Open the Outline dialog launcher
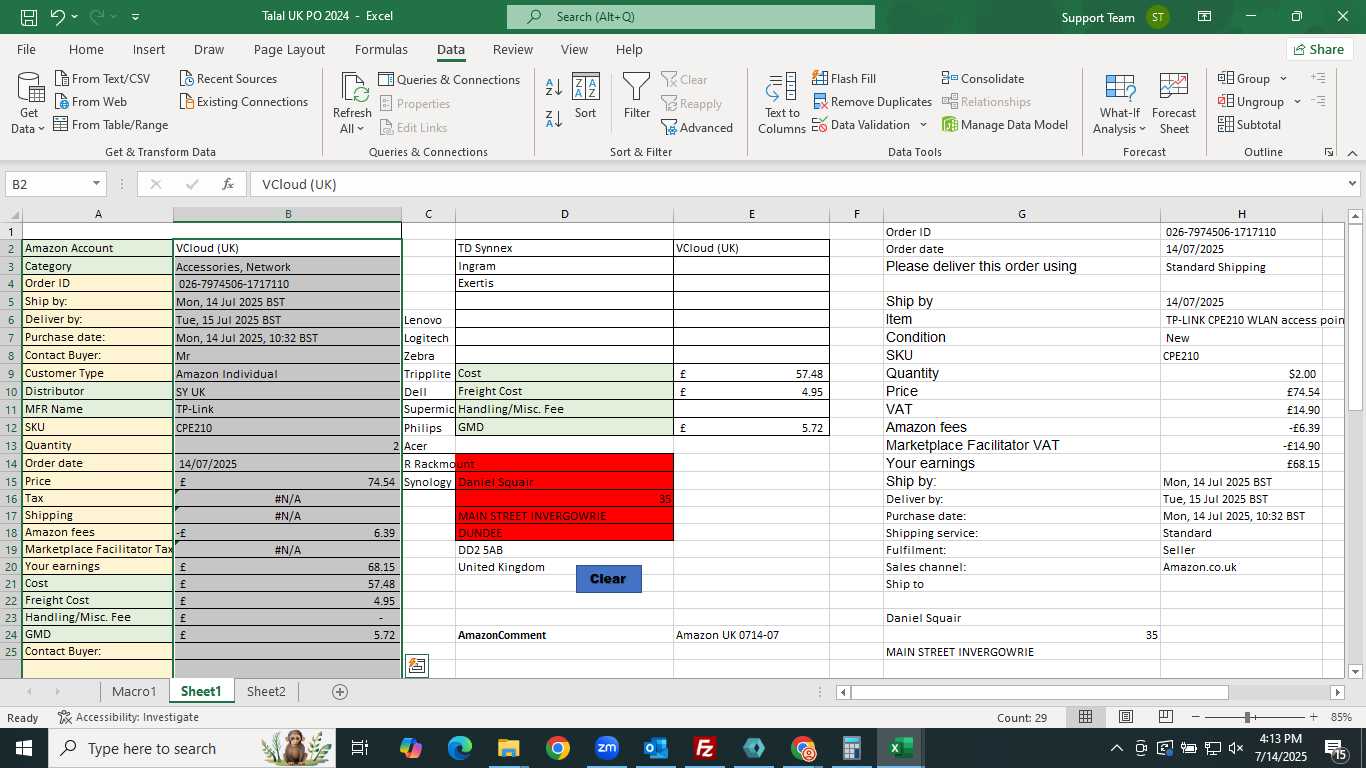The height and width of the screenshot is (768, 1366). click(x=1329, y=152)
